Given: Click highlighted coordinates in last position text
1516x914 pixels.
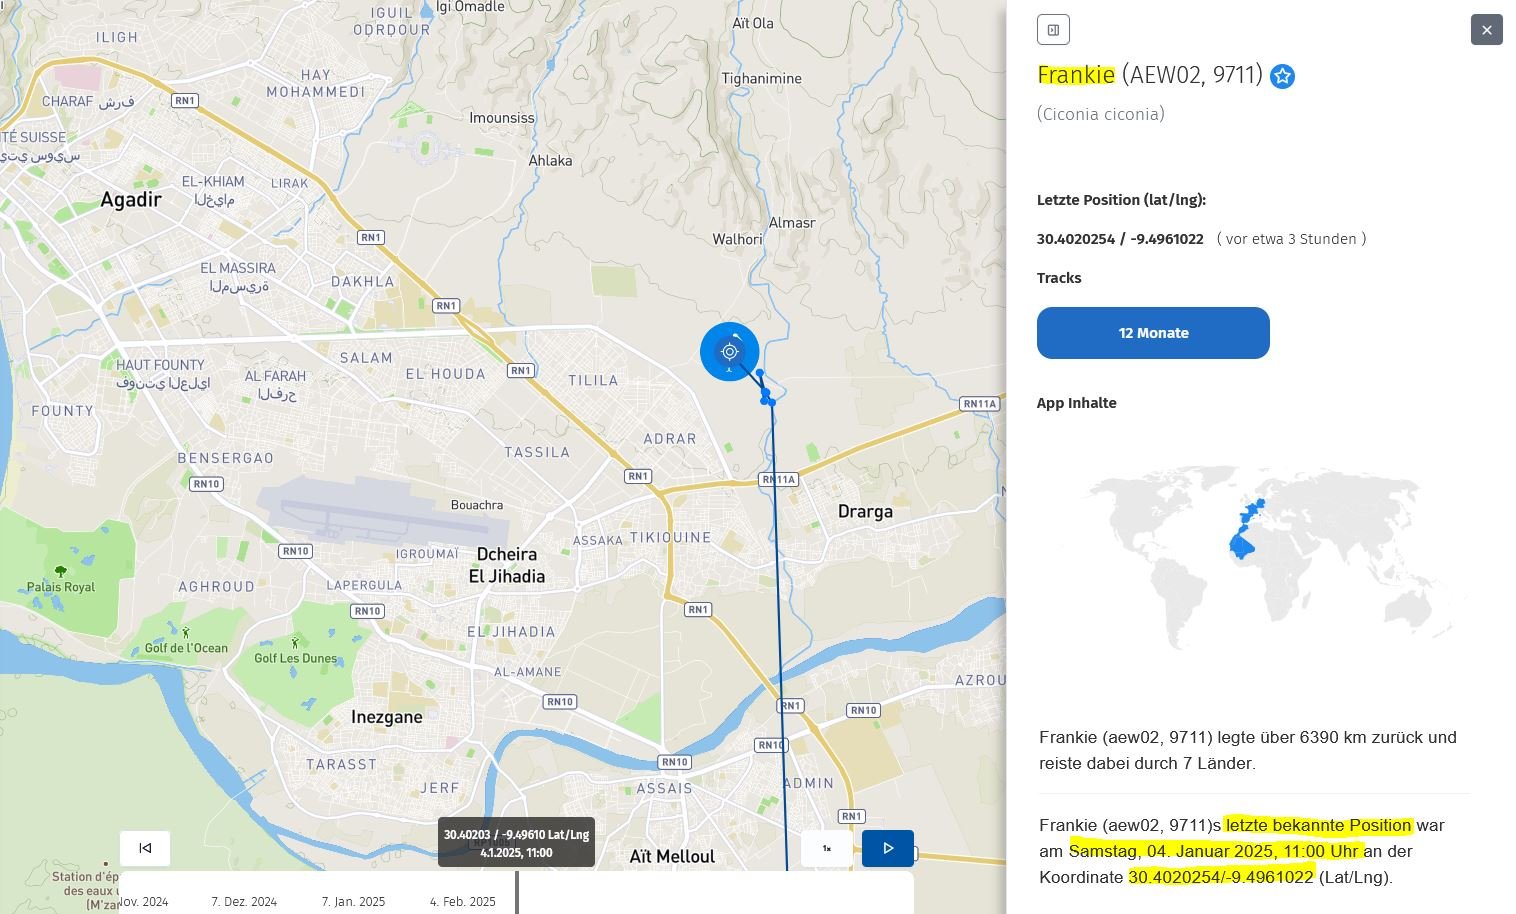Looking at the screenshot, I should click(1220, 877).
